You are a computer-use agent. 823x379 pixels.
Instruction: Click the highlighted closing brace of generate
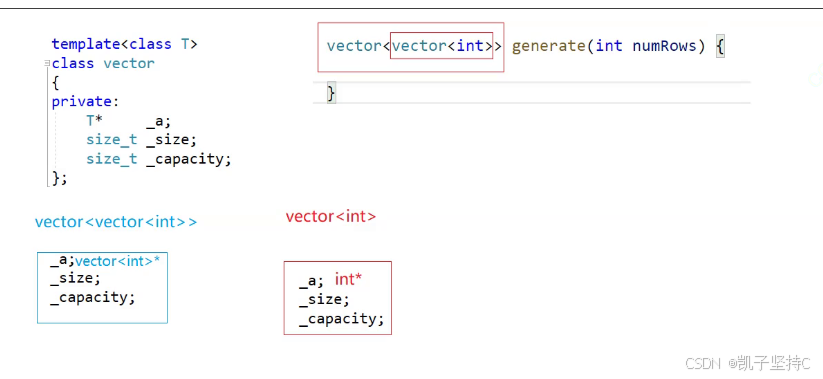click(331, 93)
